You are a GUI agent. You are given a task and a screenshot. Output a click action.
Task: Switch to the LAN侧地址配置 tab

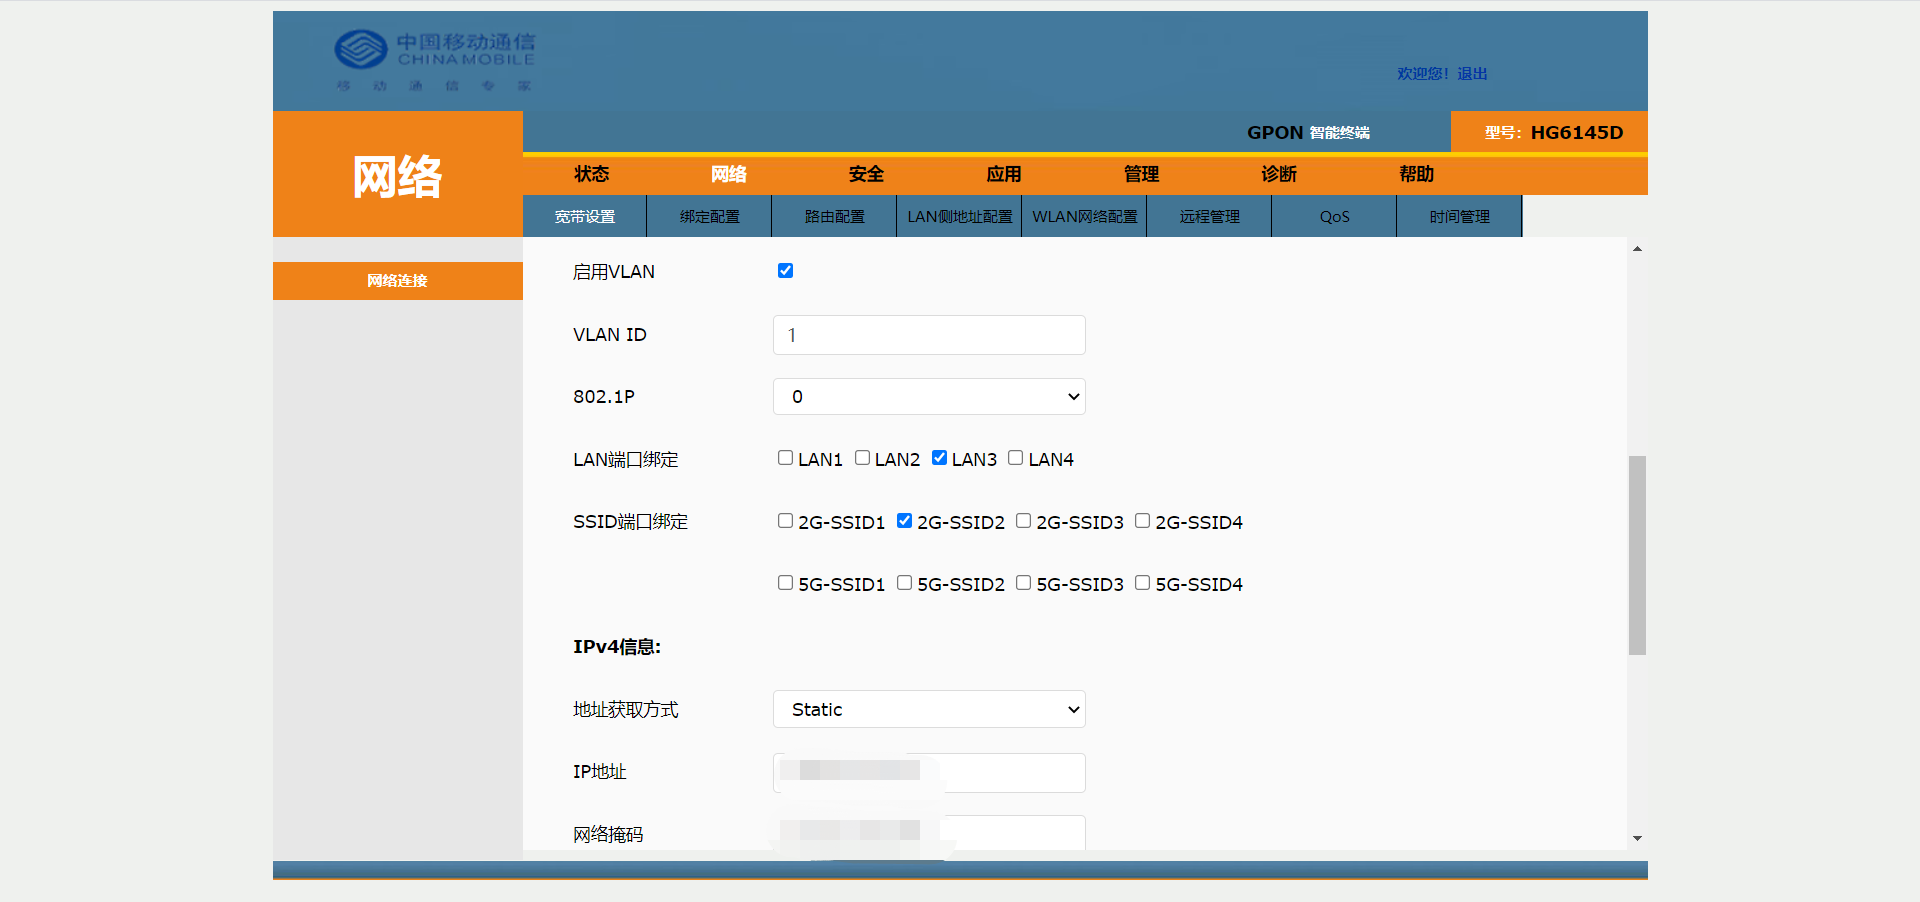[960, 216]
